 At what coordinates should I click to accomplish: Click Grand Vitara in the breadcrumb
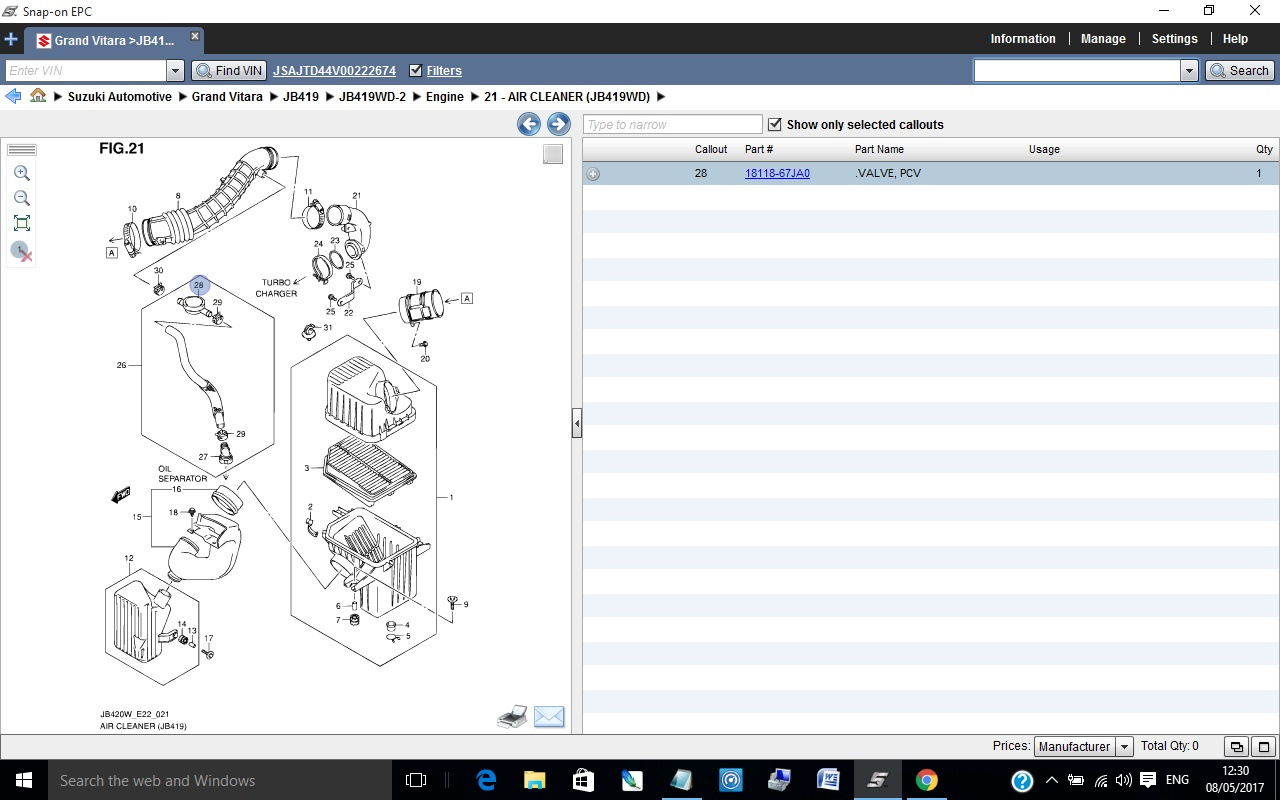(x=227, y=96)
